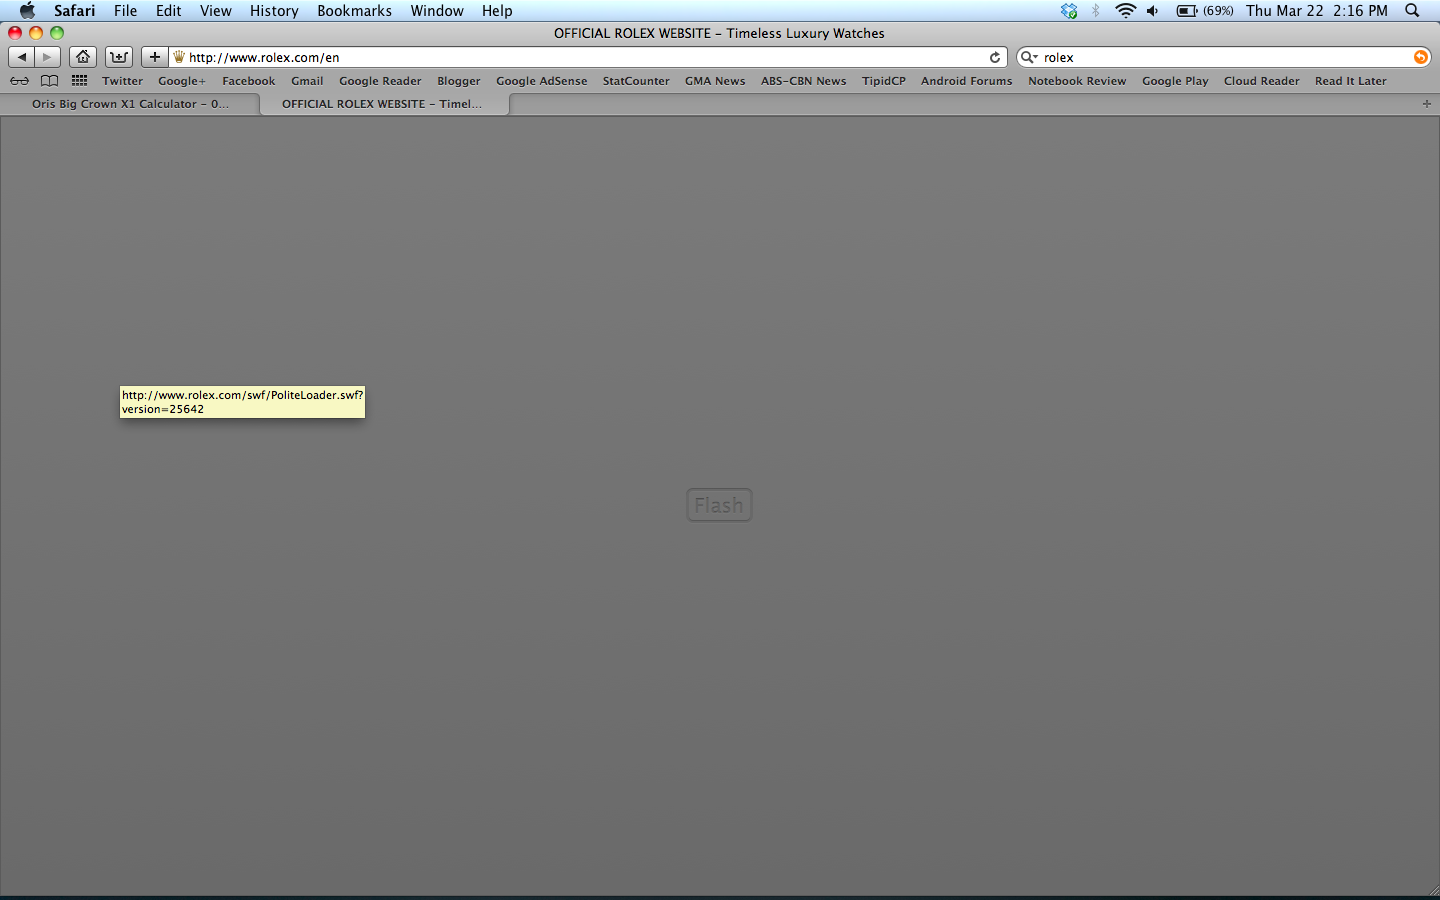This screenshot has width=1440, height=900.
Task: Open the Google Reader bookmark
Action: click(380, 81)
